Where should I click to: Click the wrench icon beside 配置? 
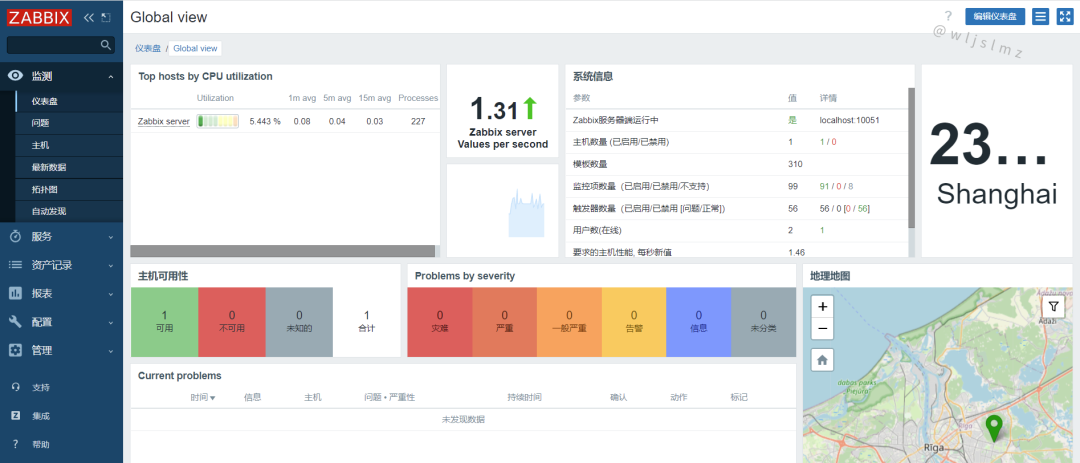15,322
